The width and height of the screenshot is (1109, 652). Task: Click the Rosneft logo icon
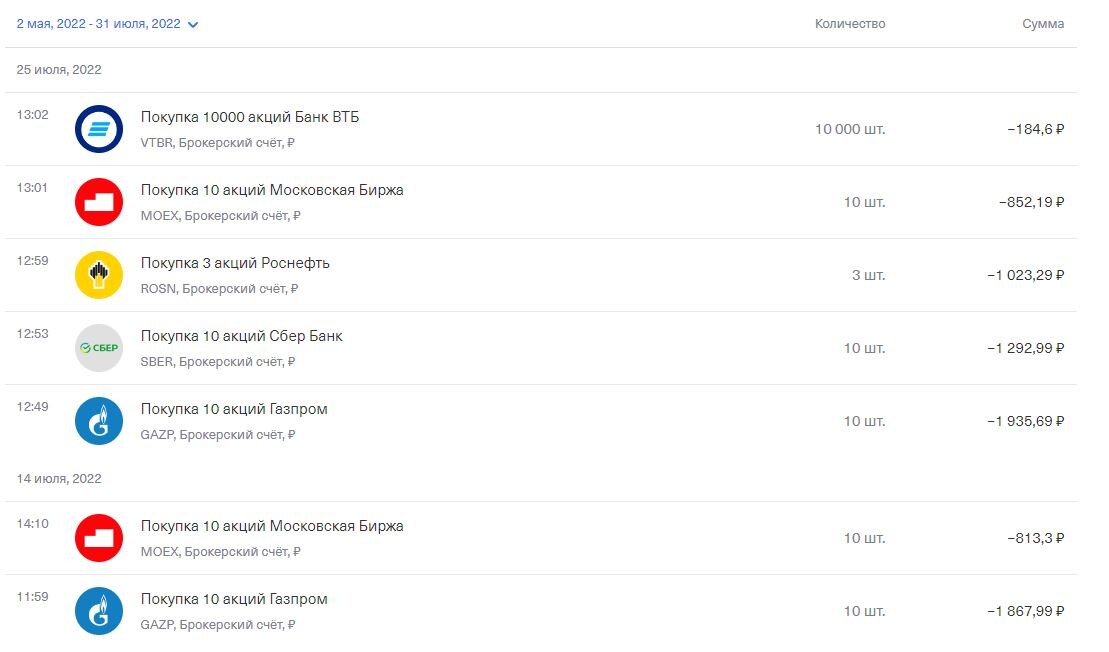pos(99,275)
